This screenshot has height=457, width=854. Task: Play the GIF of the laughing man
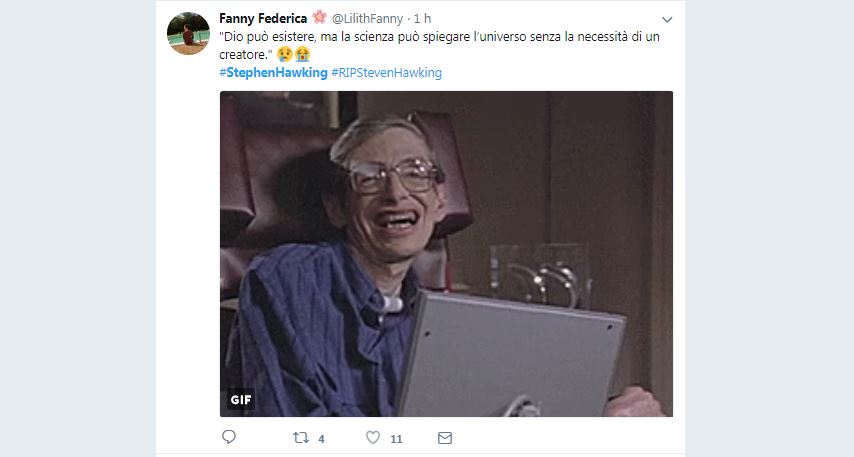[446, 254]
